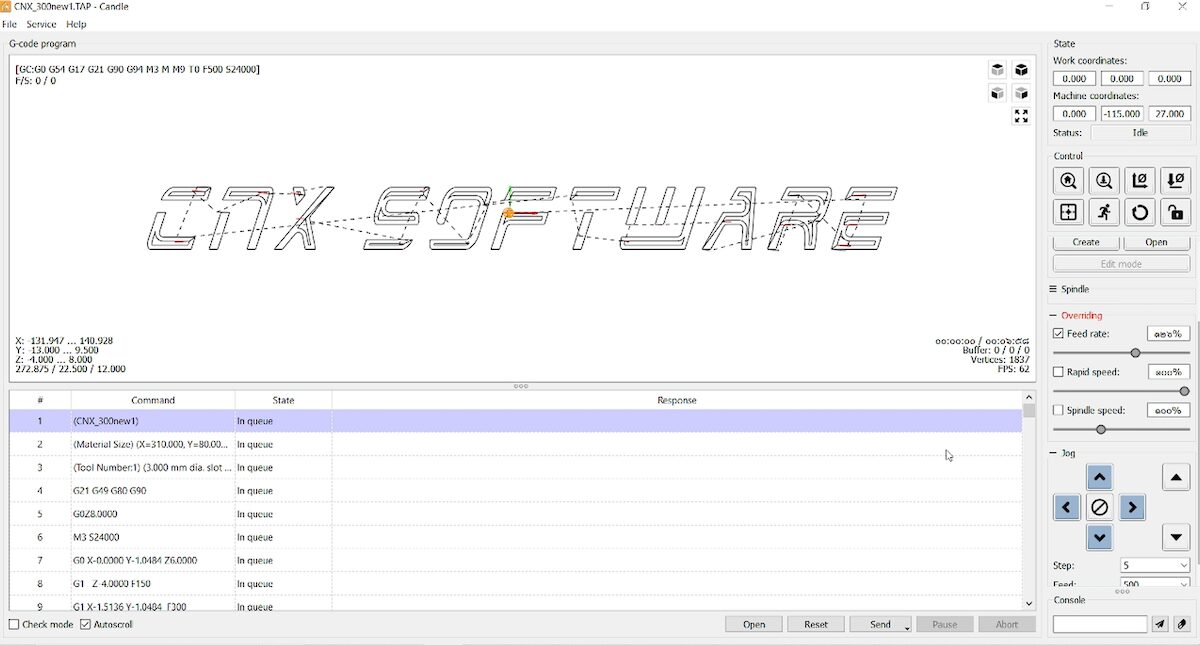
Task: Click the Home control button with magnifier icon
Action: coord(1069,181)
